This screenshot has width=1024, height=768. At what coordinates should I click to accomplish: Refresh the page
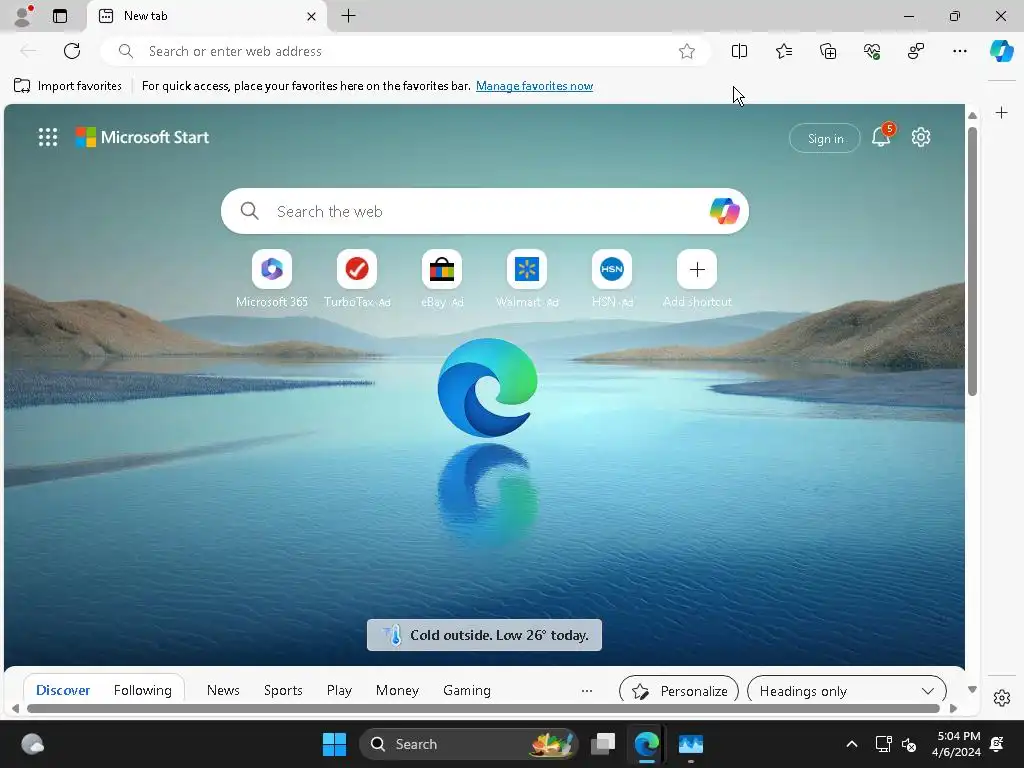click(x=72, y=51)
